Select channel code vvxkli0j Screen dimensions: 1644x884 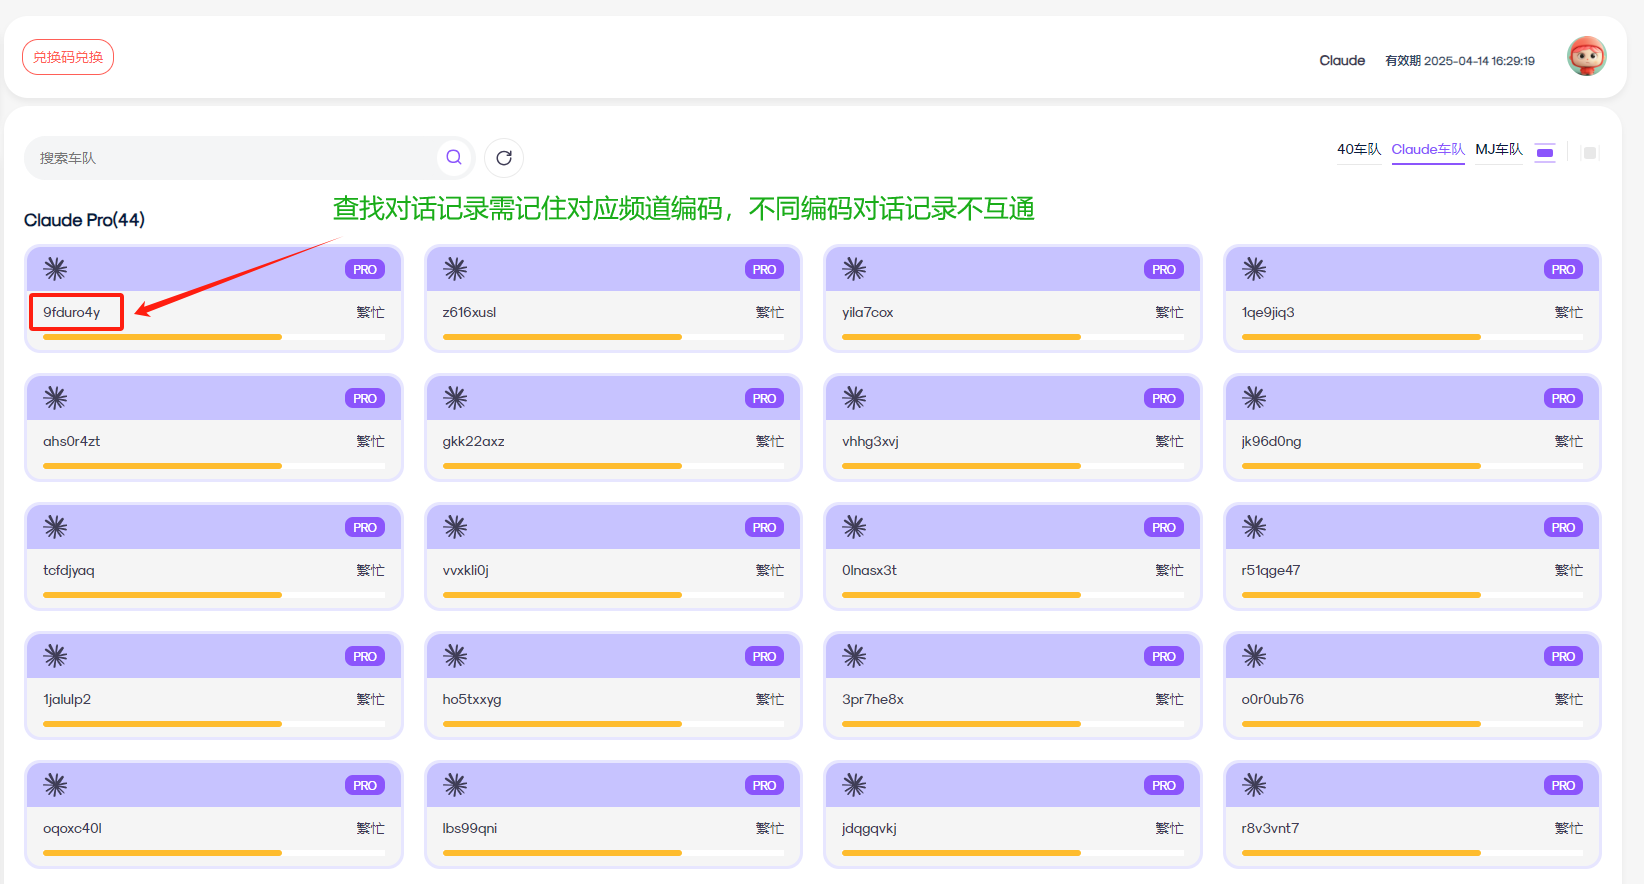(466, 570)
